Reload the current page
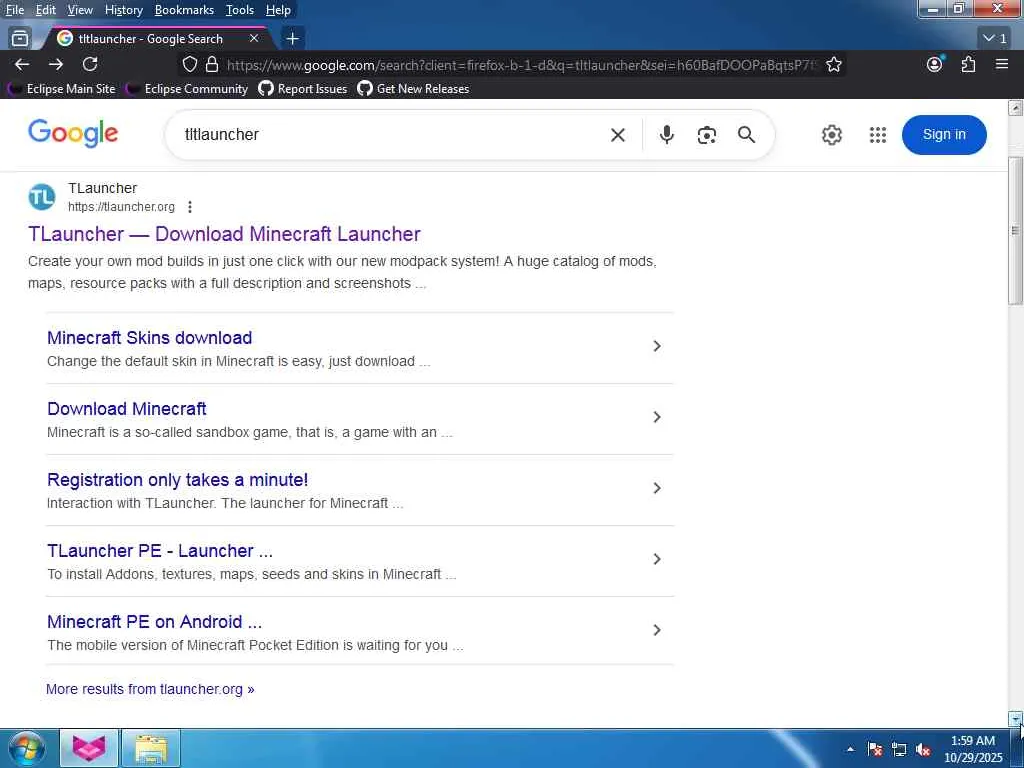The height and width of the screenshot is (768, 1024). pos(90,64)
